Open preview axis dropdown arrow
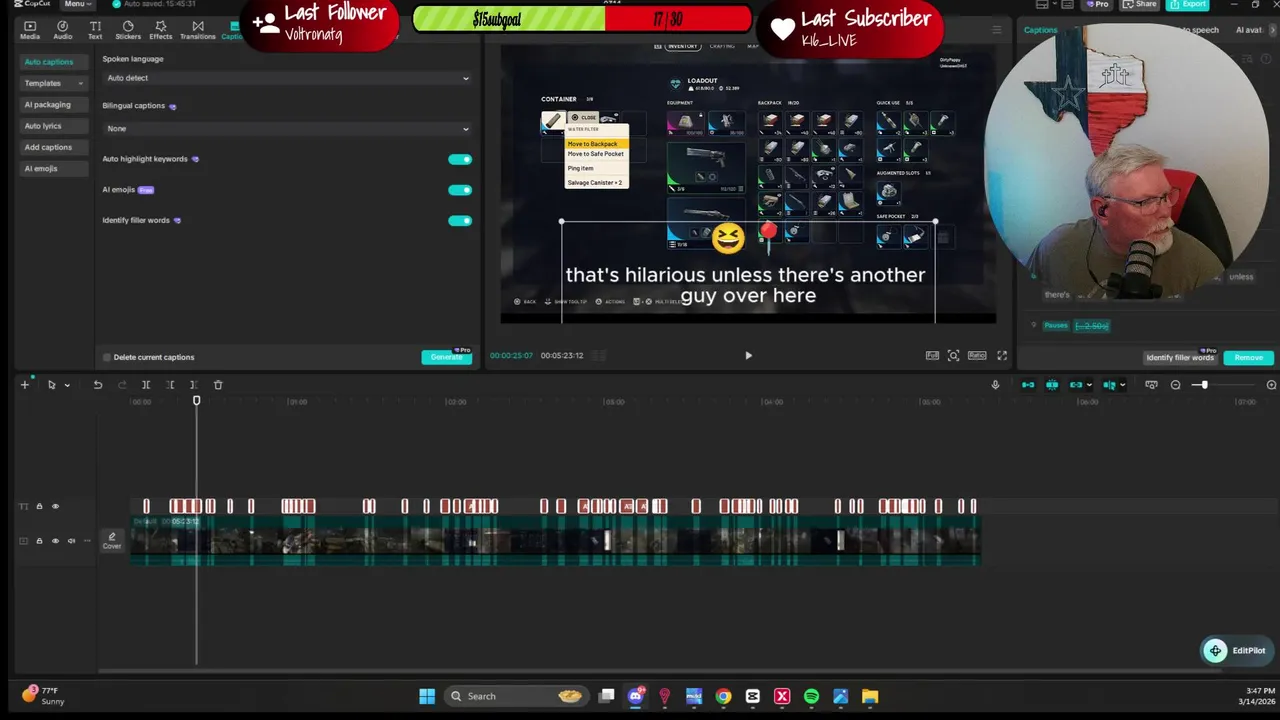The height and width of the screenshot is (720, 1280). (x=1122, y=385)
